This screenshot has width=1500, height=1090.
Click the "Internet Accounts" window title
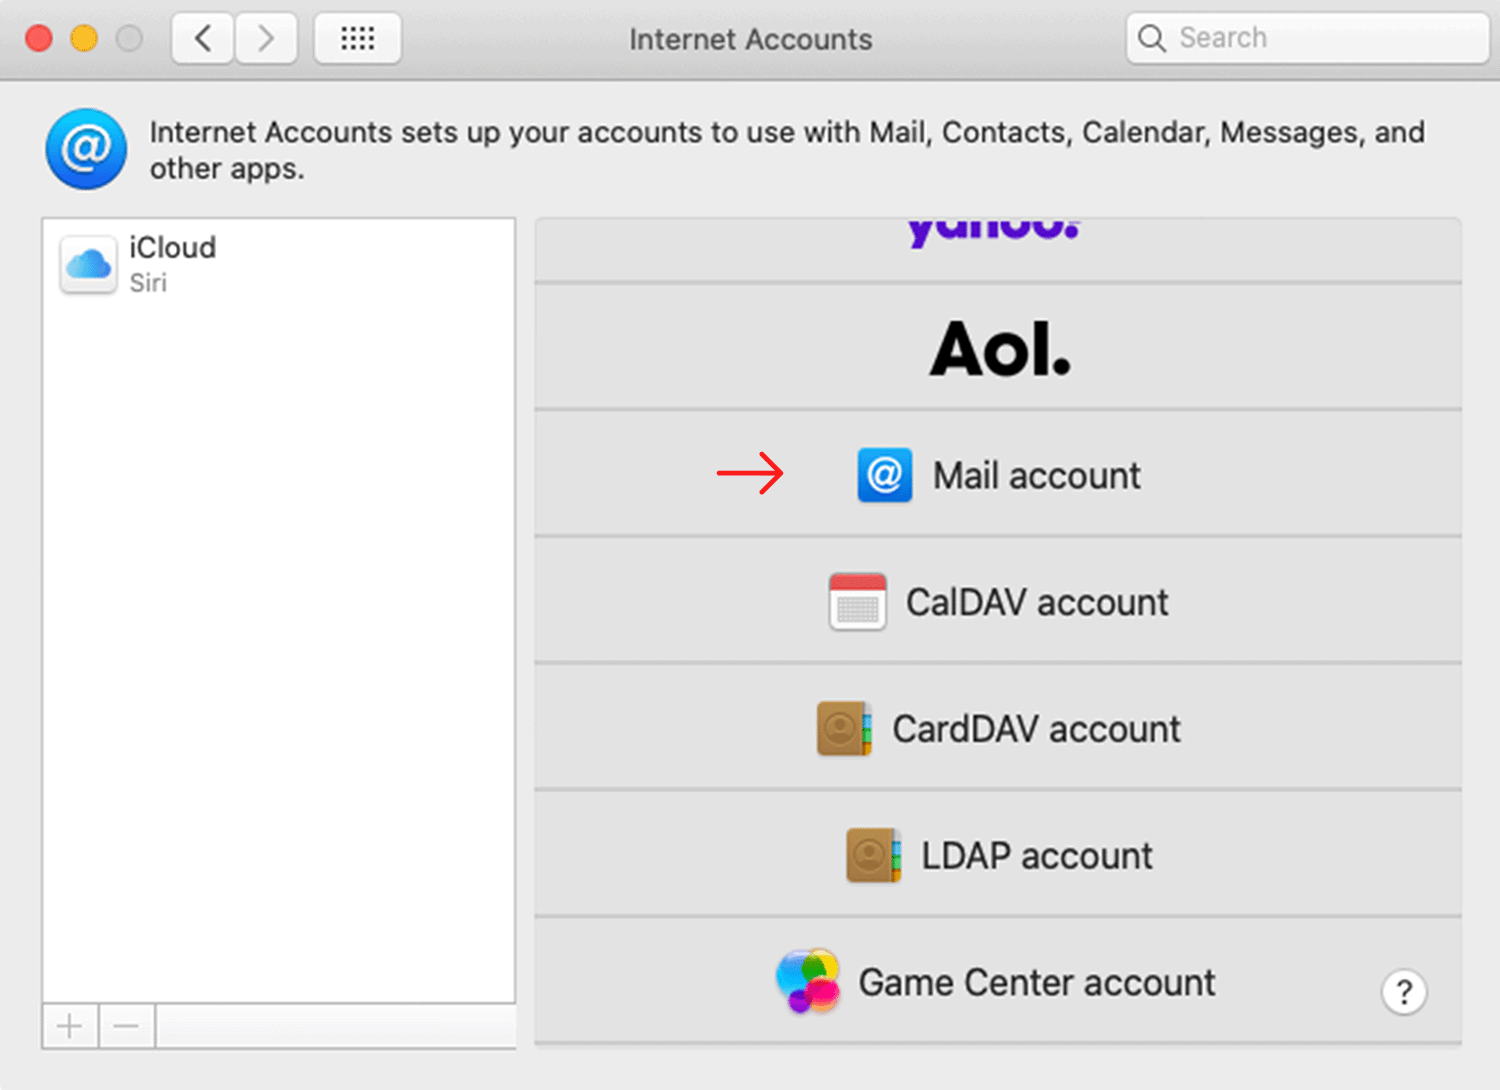[x=751, y=39]
